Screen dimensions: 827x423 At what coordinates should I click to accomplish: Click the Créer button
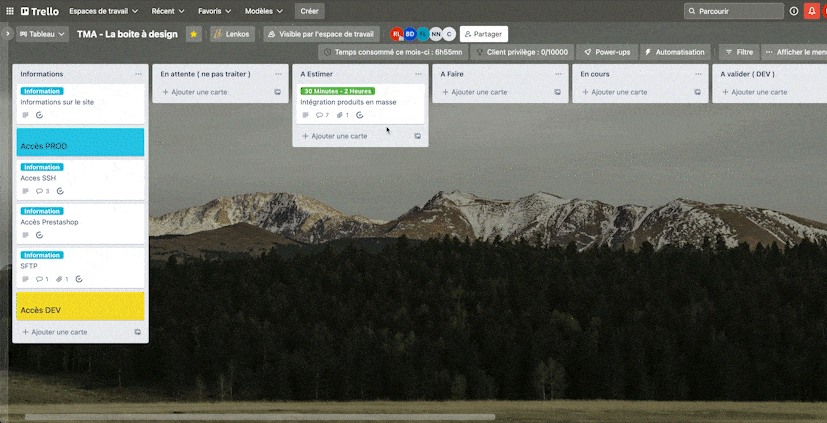310,11
